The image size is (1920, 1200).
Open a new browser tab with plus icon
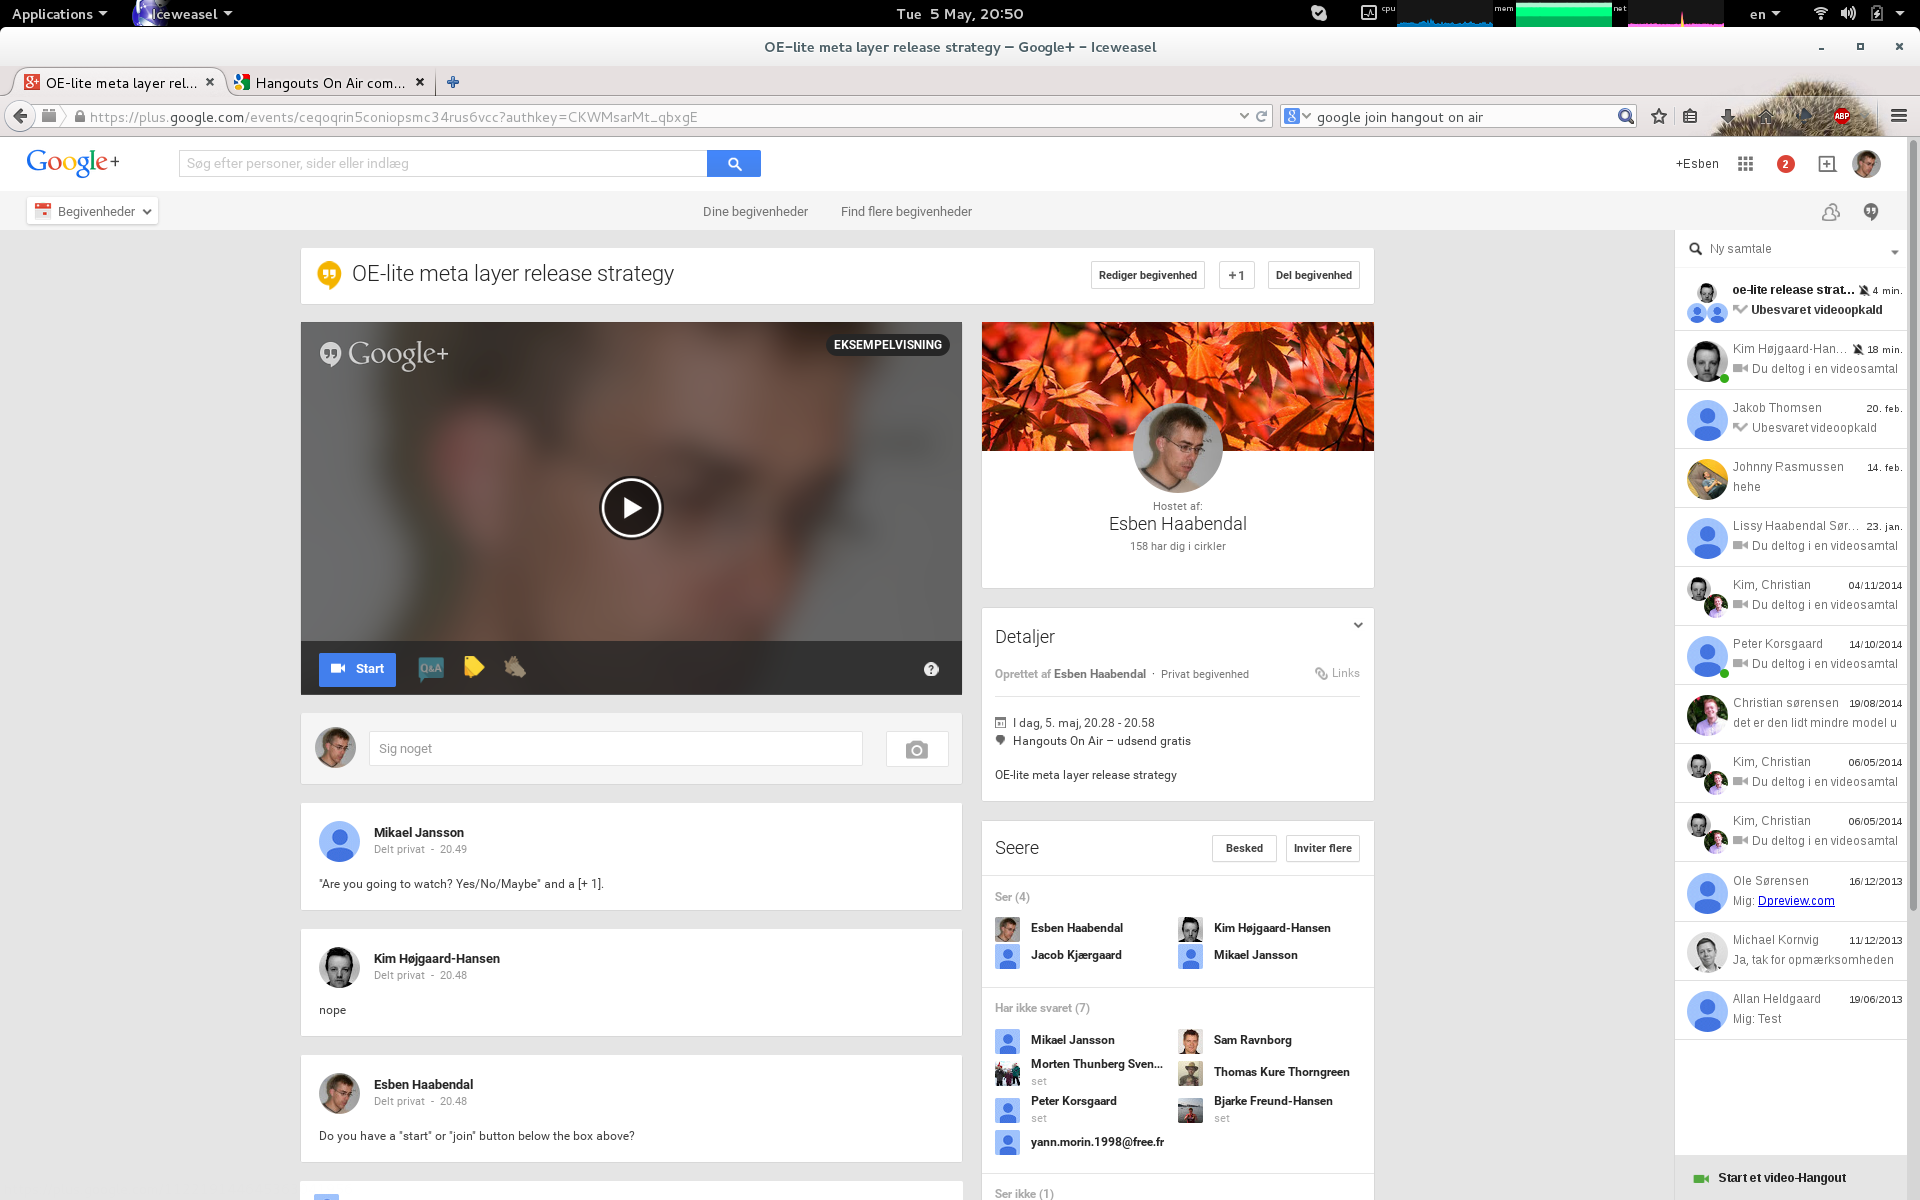453,82
